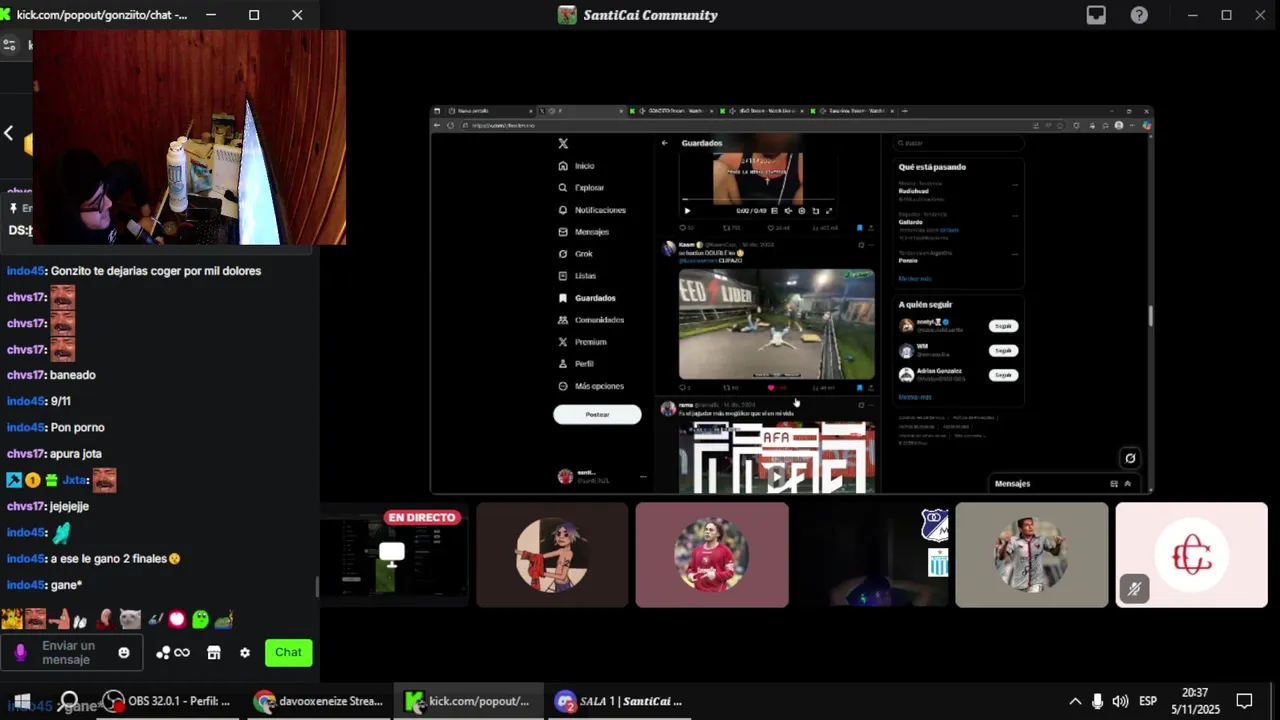The height and width of the screenshot is (720, 1280).
Task: Click indo45 in the '9/11' message
Action: (x=26, y=401)
